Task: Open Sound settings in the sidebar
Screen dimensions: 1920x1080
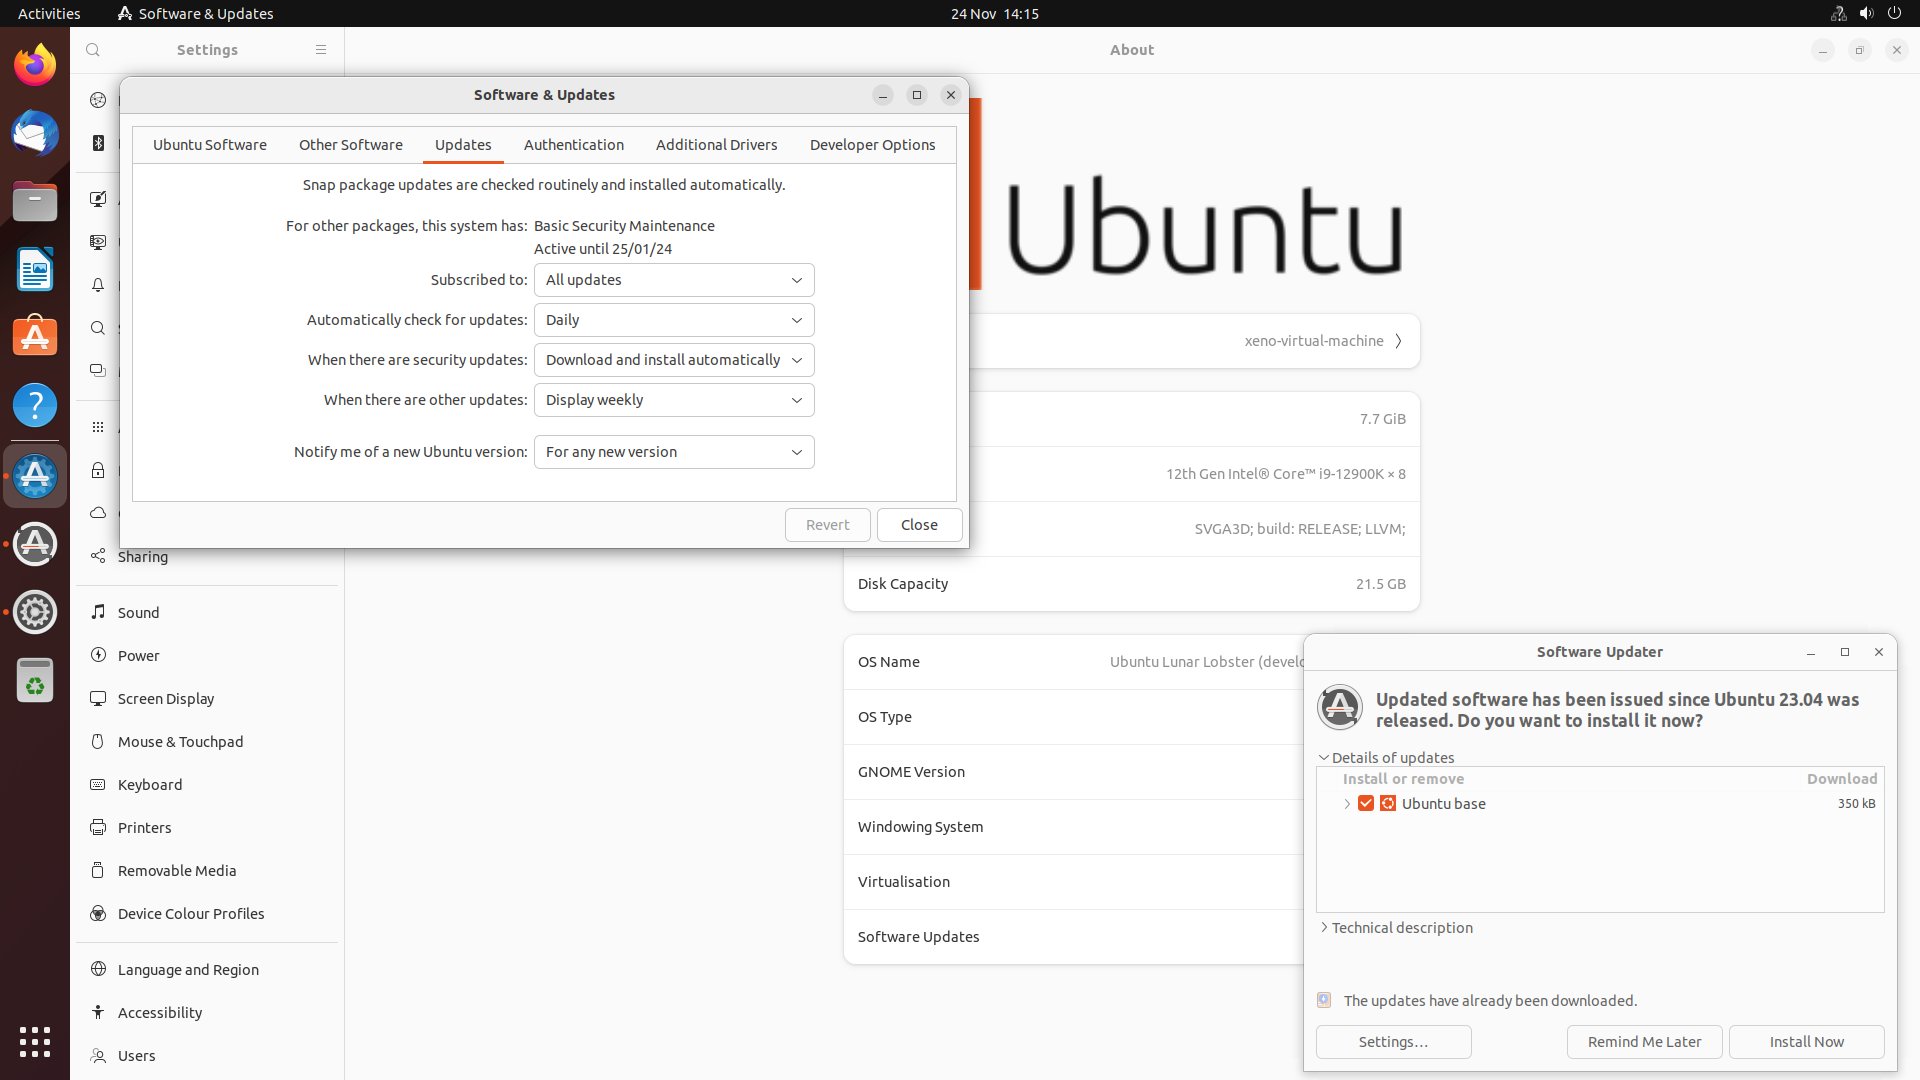Action: coord(138,612)
